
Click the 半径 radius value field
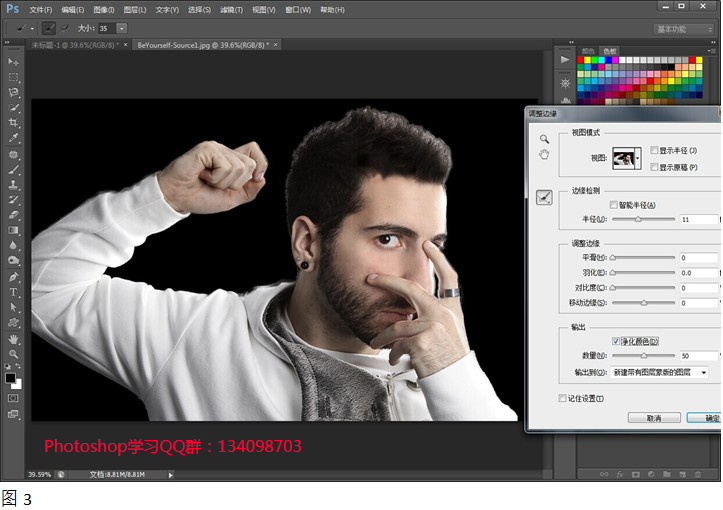tap(699, 219)
